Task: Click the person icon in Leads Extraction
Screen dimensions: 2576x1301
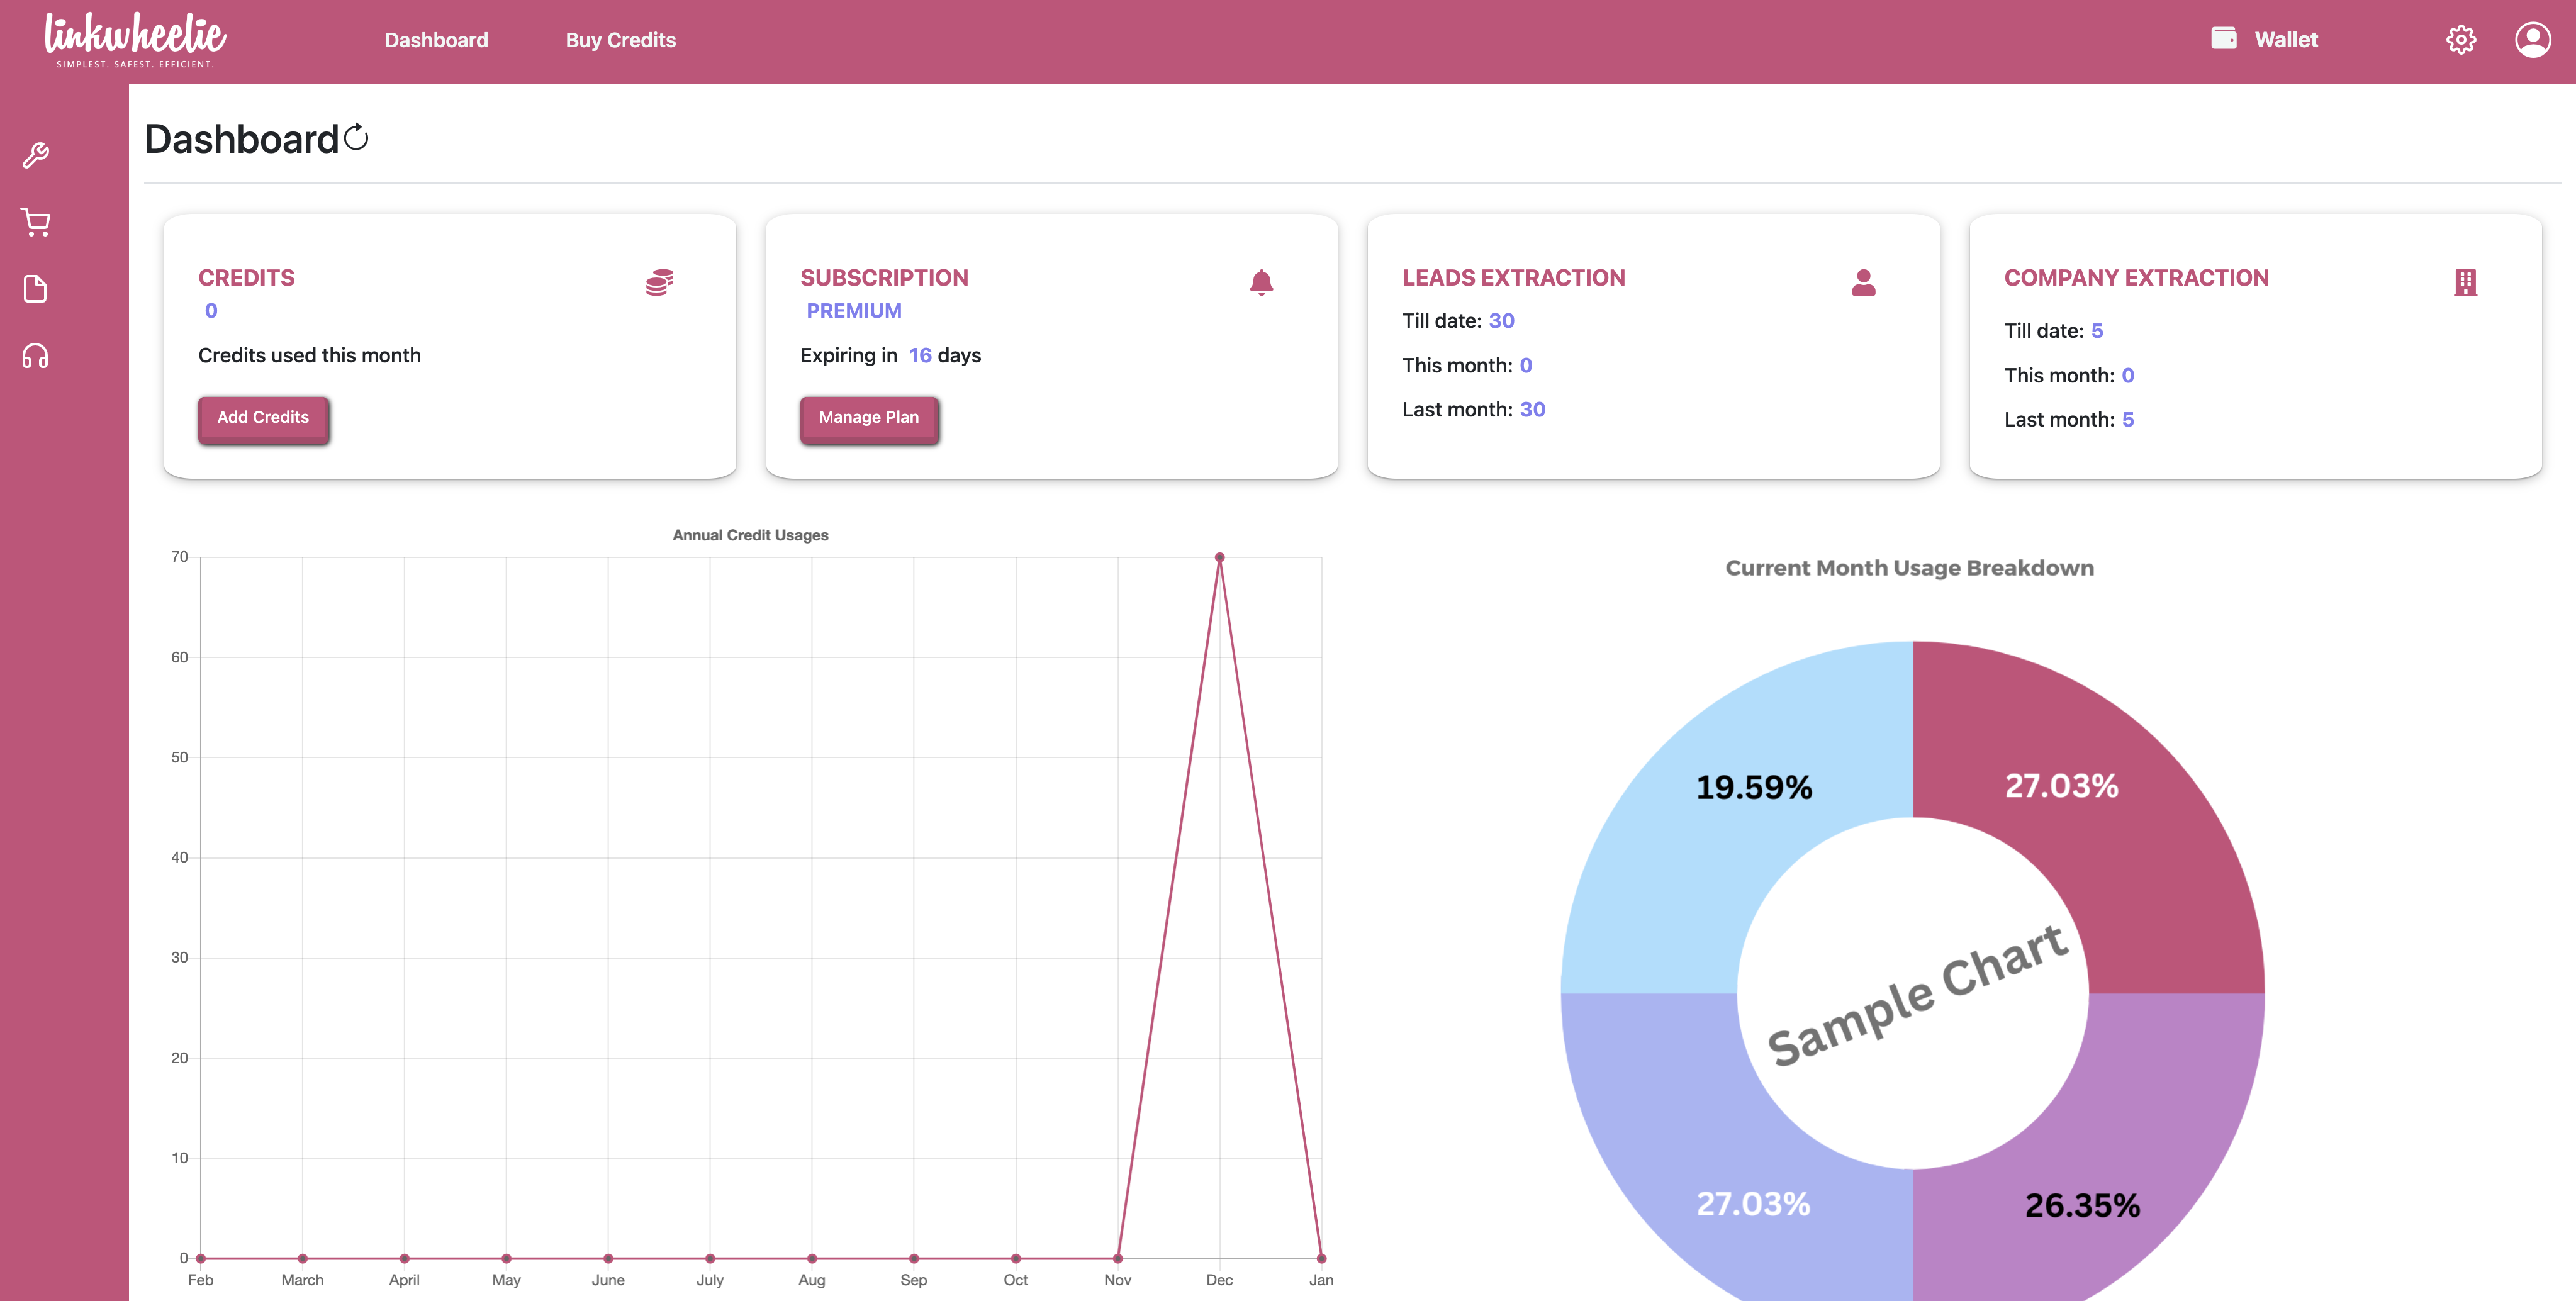Action: pyautogui.click(x=1863, y=282)
